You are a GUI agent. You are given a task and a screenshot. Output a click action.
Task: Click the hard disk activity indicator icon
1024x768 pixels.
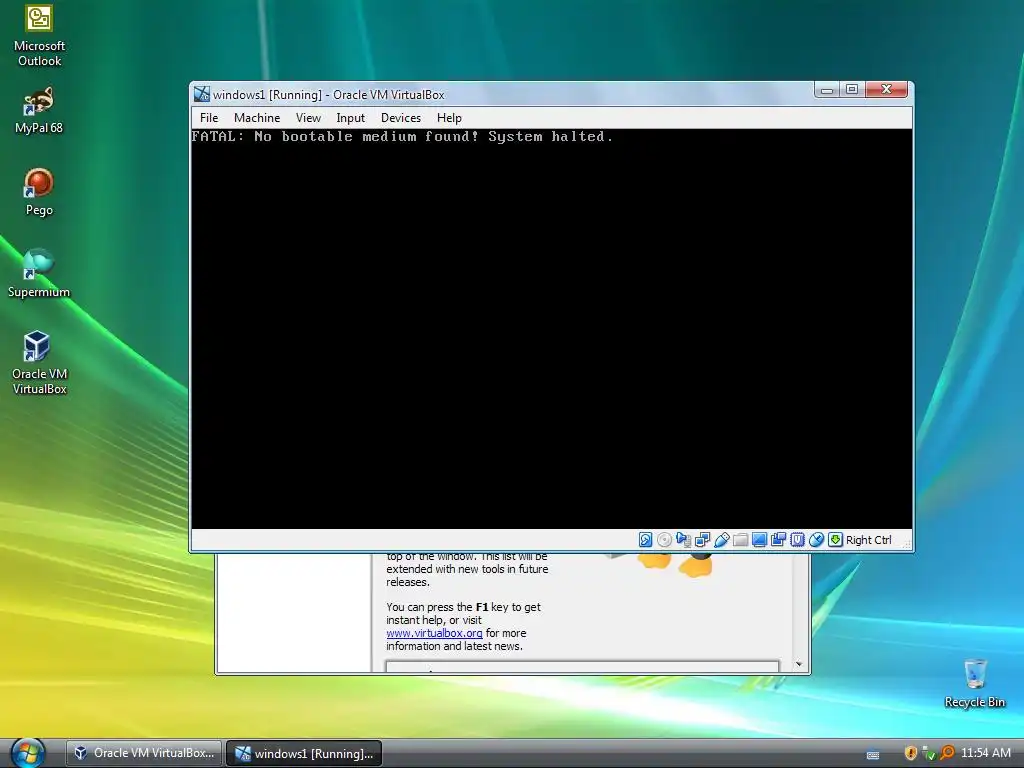click(645, 539)
